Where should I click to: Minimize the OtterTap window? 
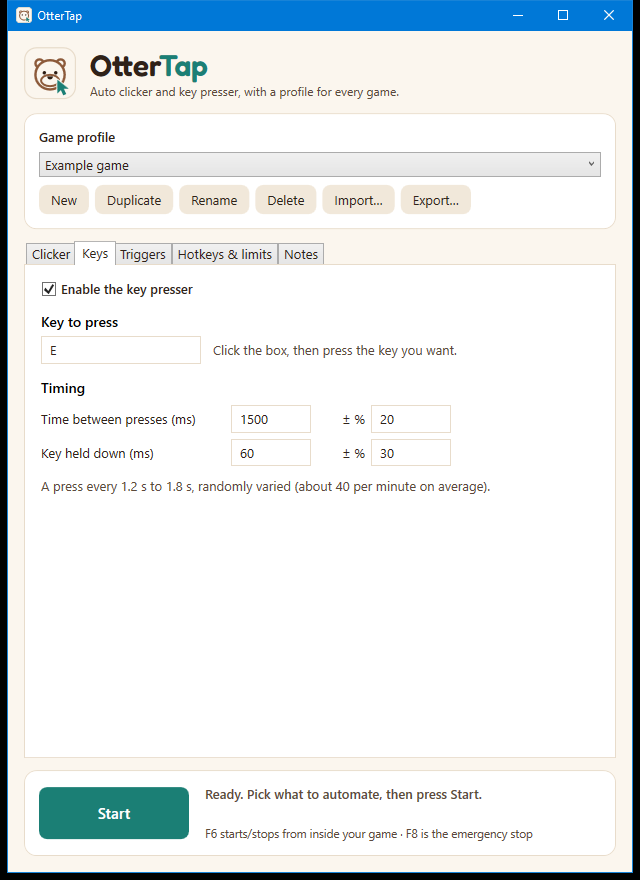click(x=518, y=15)
